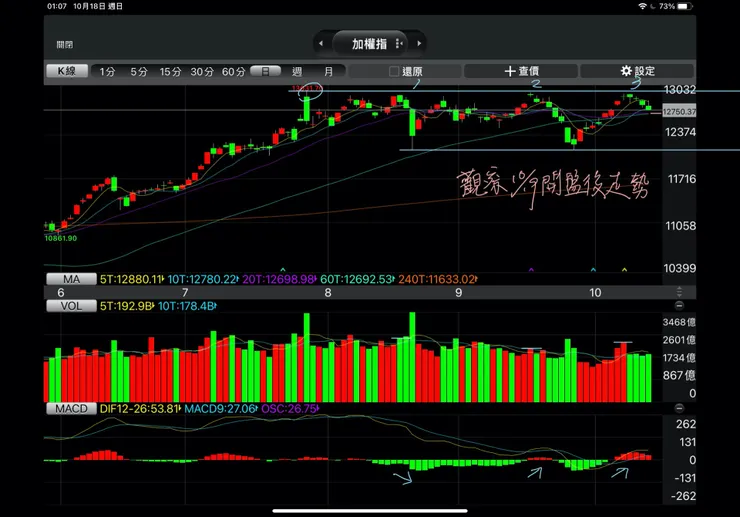Select the MACD9:27.06 value
This screenshot has width=740, height=517.
[x=221, y=408]
